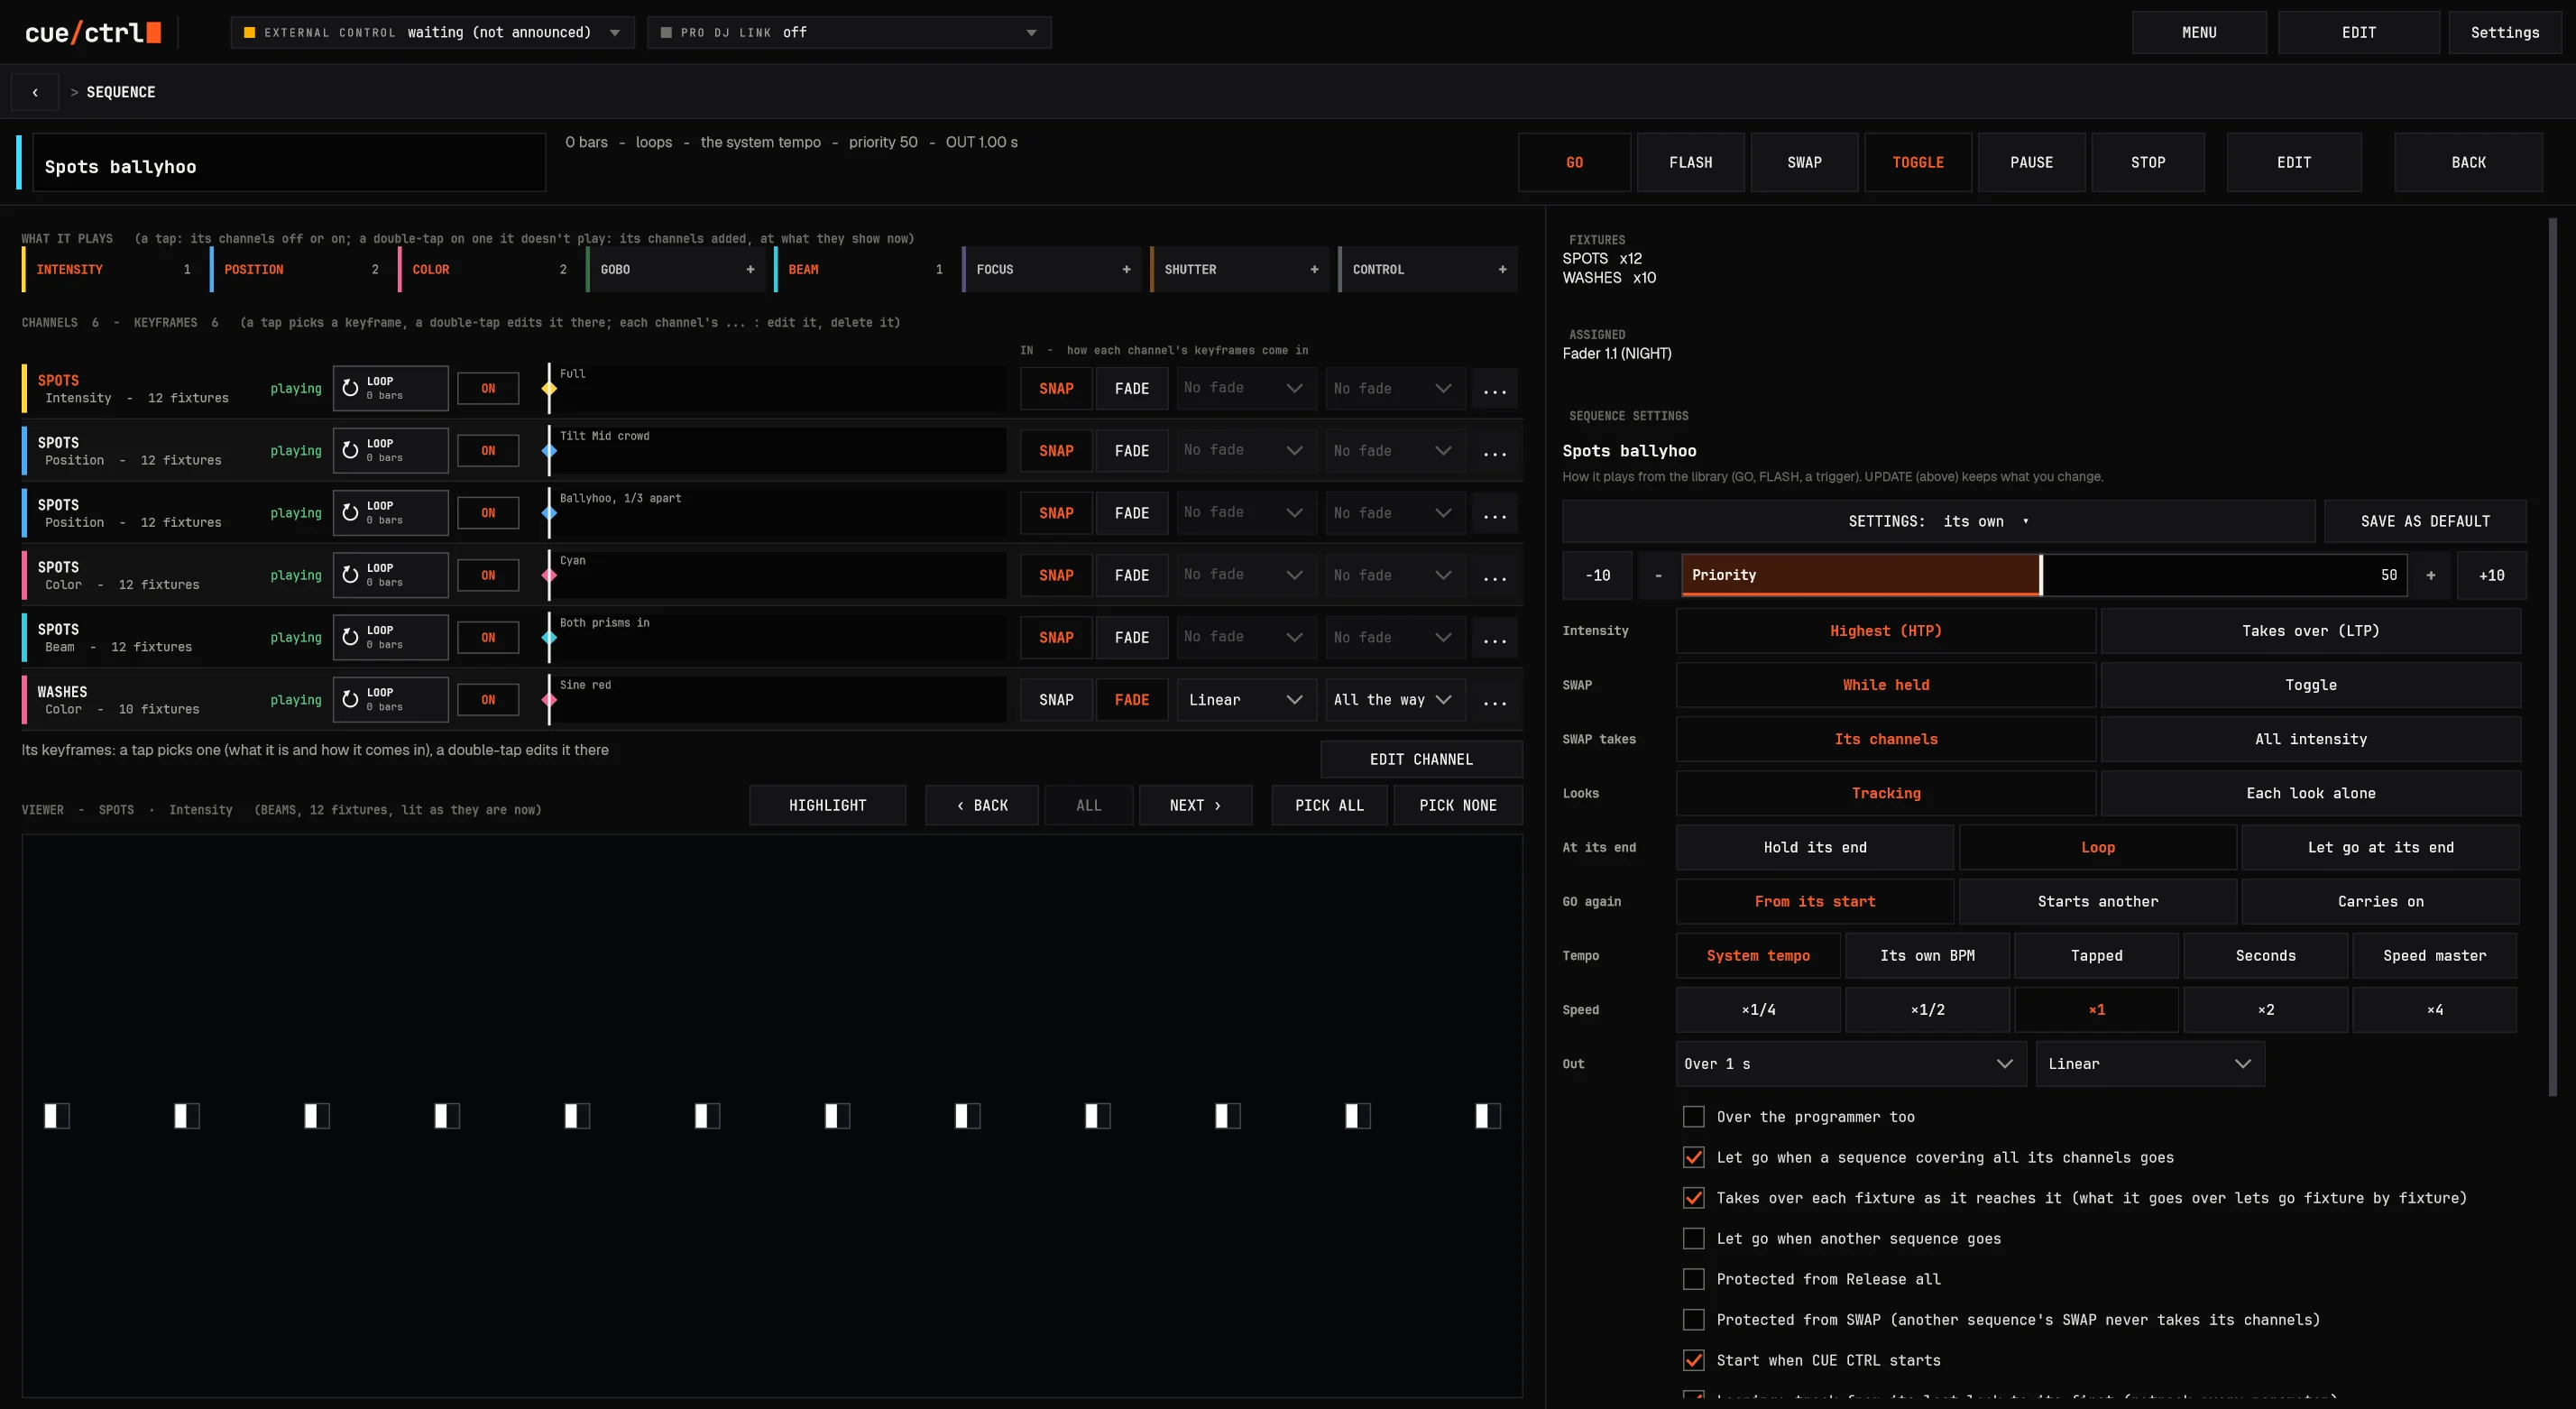Add Shutter channels with its plus icon
Screen dimensions: 2576x1409
click(1314, 269)
